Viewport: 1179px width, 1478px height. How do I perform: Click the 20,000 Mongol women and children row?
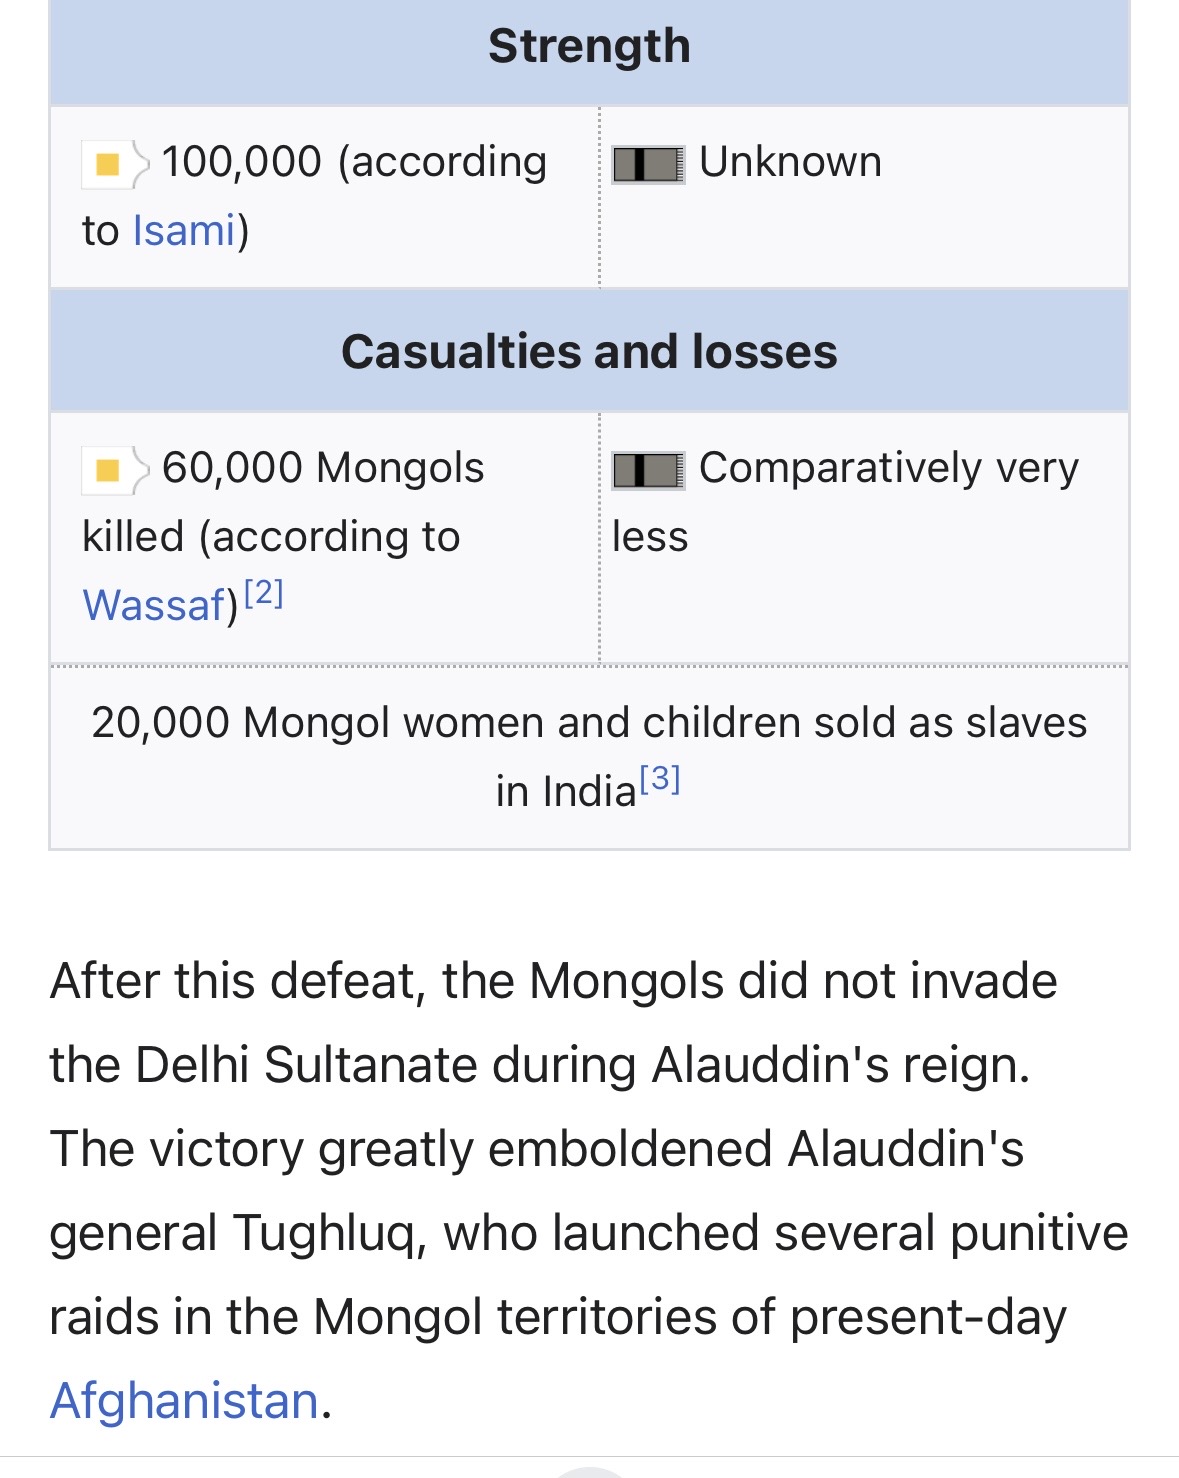click(x=589, y=757)
